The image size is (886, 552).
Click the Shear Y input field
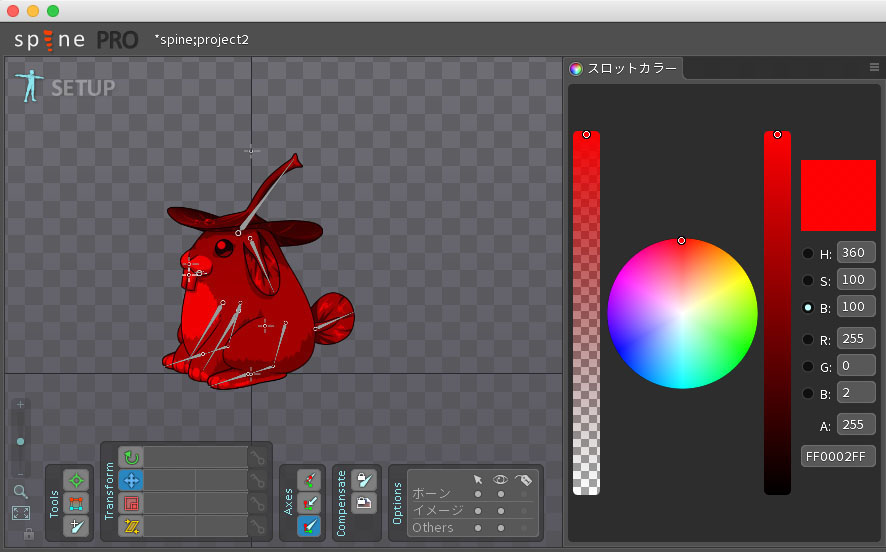[222, 527]
